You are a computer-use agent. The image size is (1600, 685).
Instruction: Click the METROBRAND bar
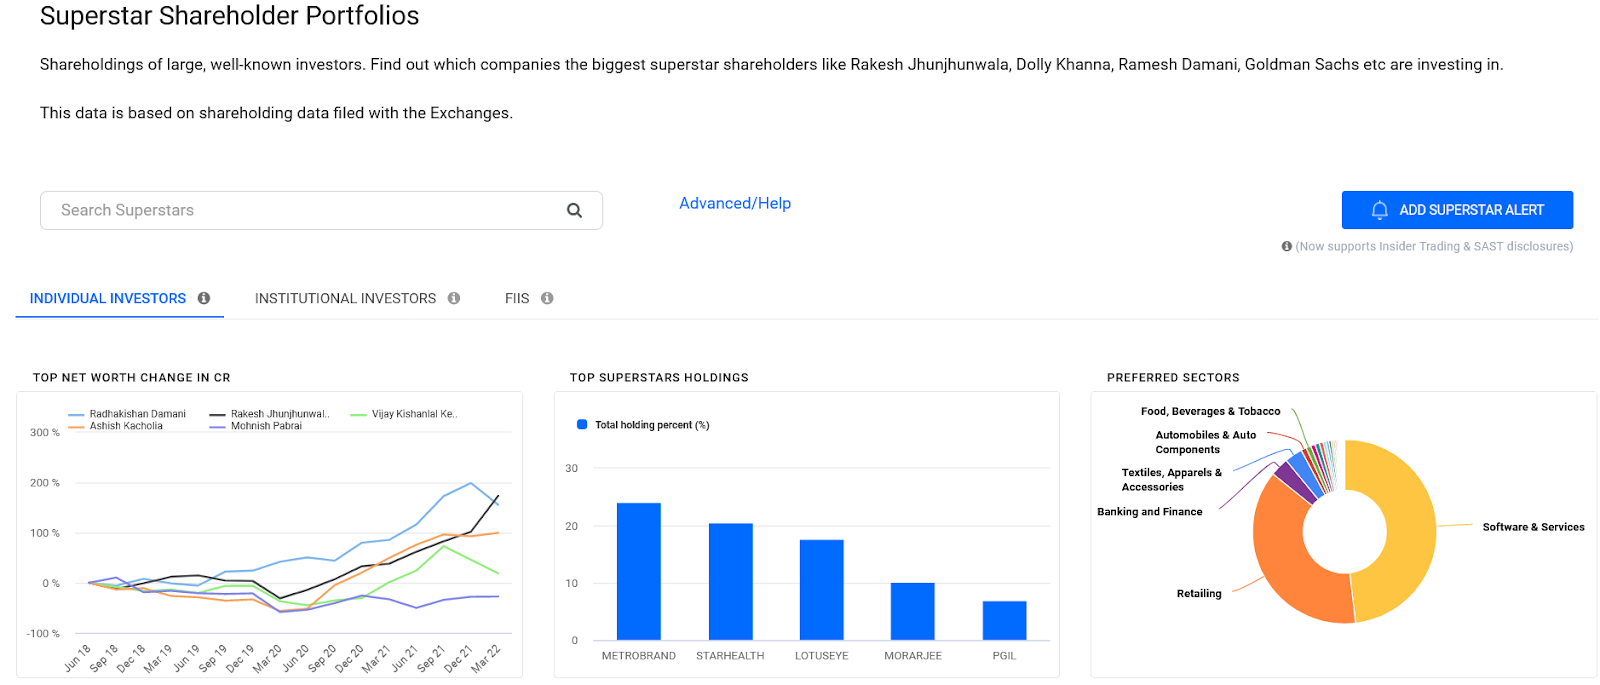639,571
